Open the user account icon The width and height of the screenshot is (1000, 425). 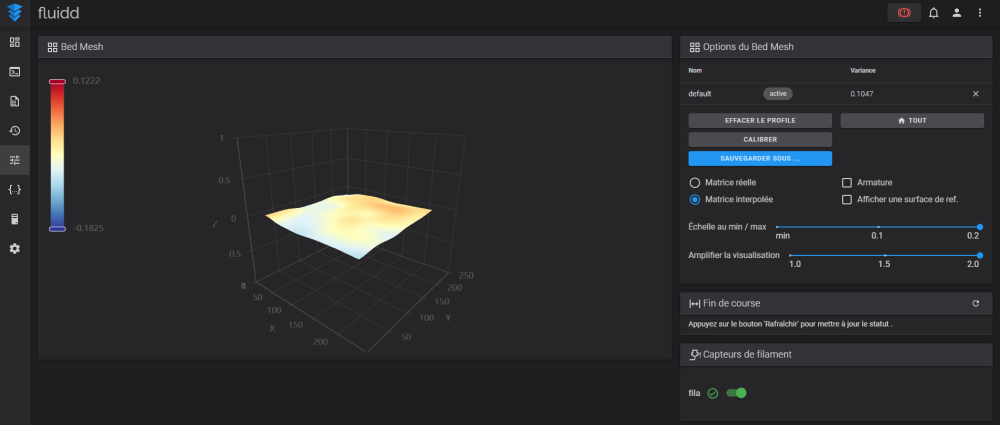[x=957, y=13]
